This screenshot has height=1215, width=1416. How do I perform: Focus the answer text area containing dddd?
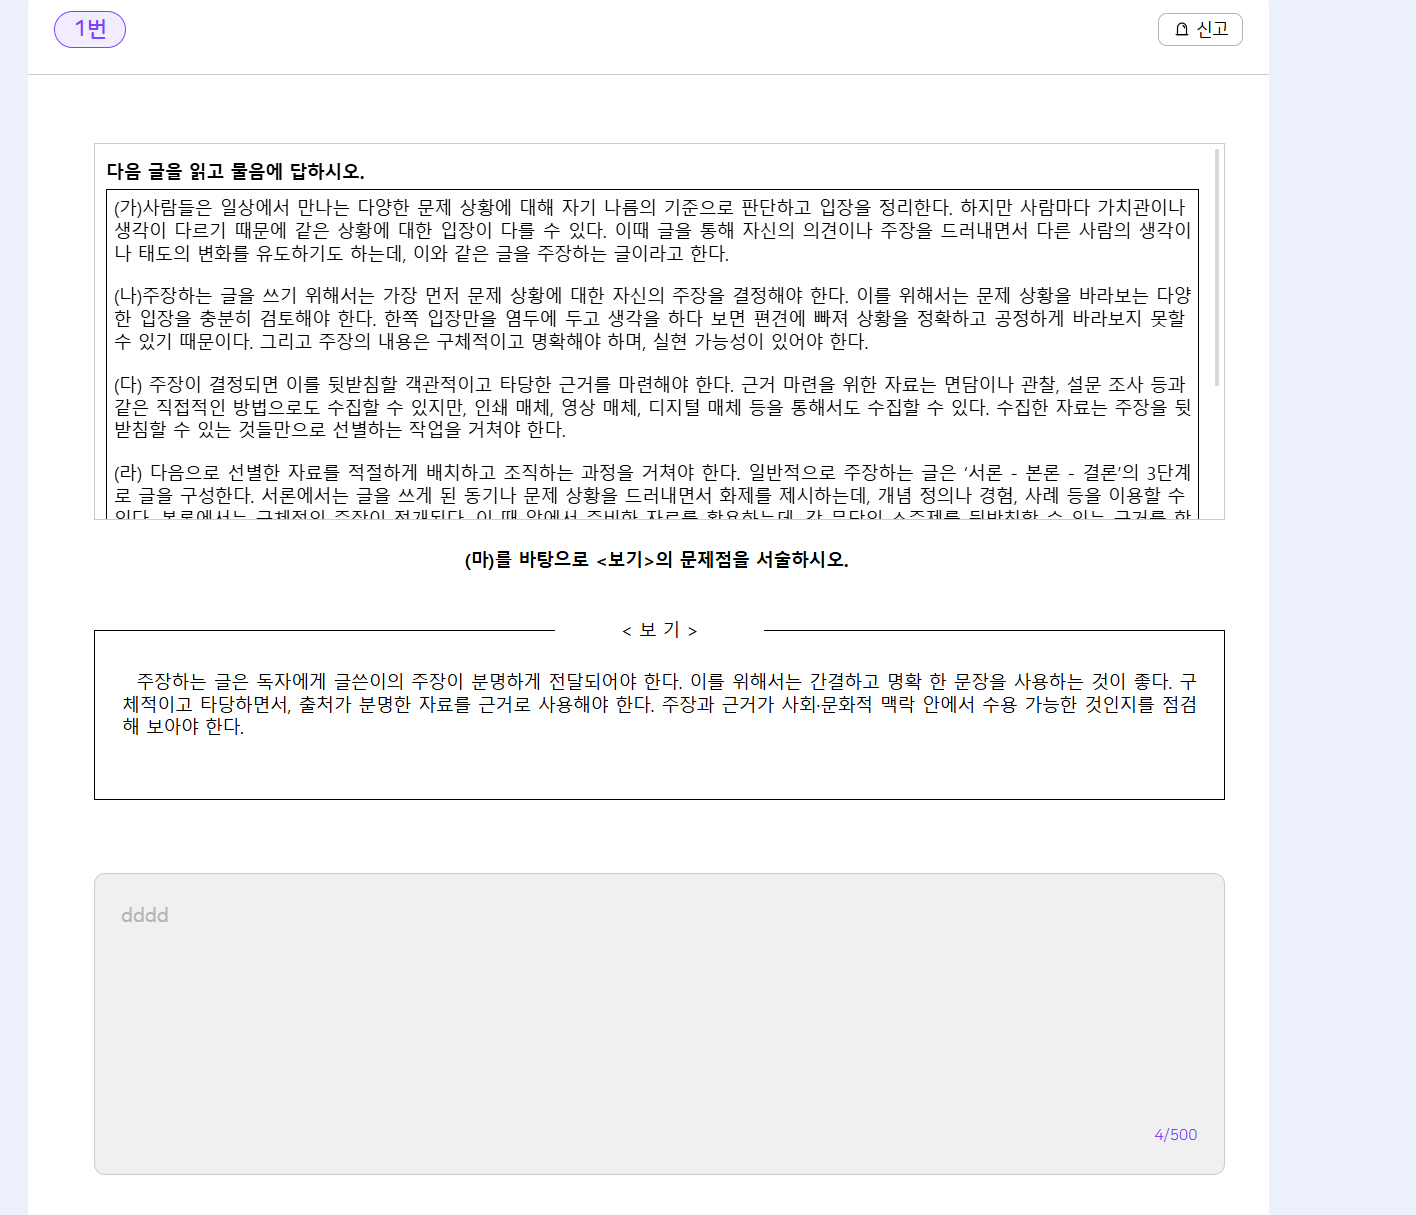[x=659, y=1024]
